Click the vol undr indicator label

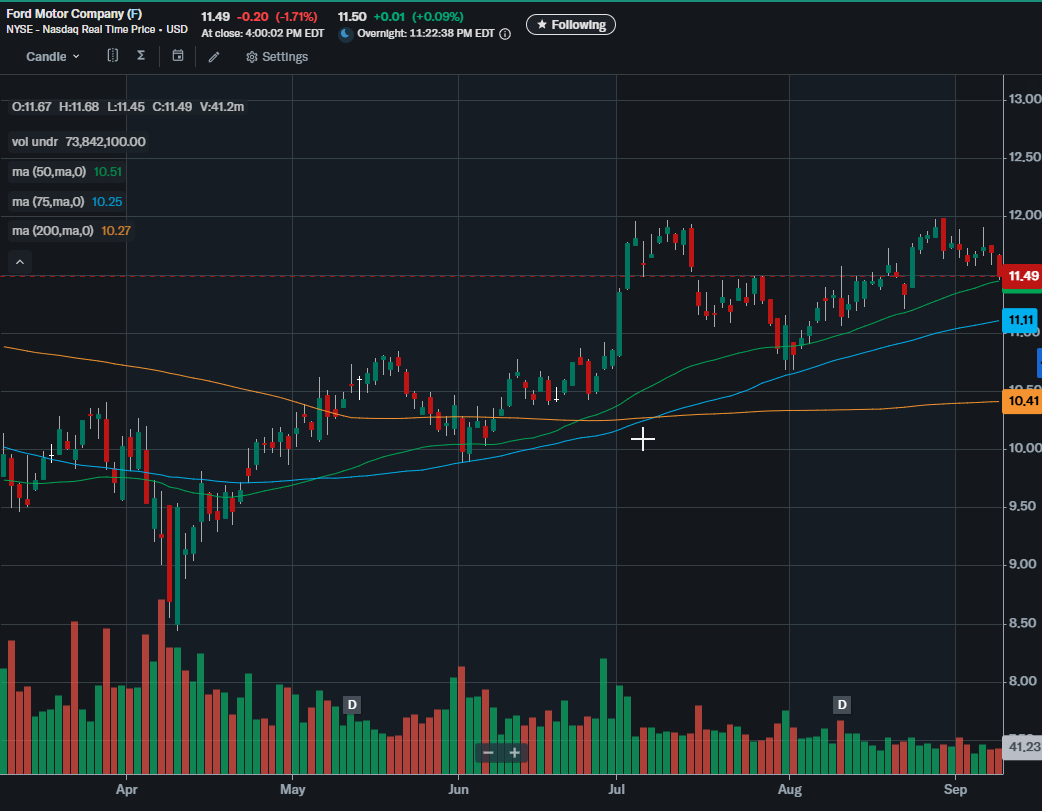(35, 142)
